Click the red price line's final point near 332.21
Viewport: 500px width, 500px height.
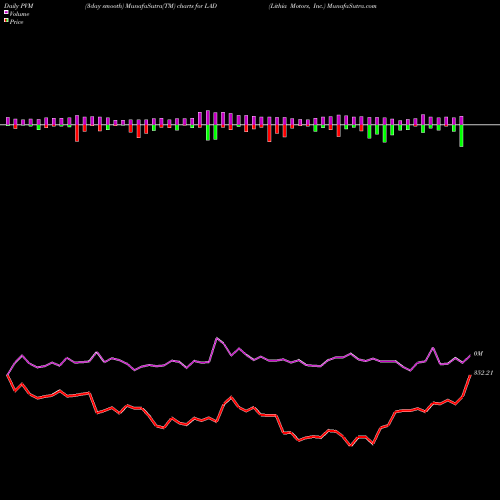click(470, 375)
